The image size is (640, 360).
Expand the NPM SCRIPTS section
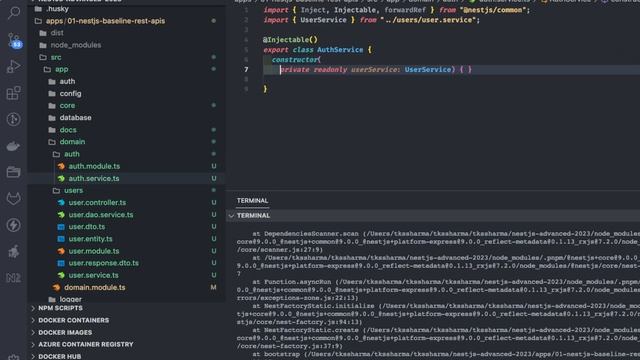[60, 308]
